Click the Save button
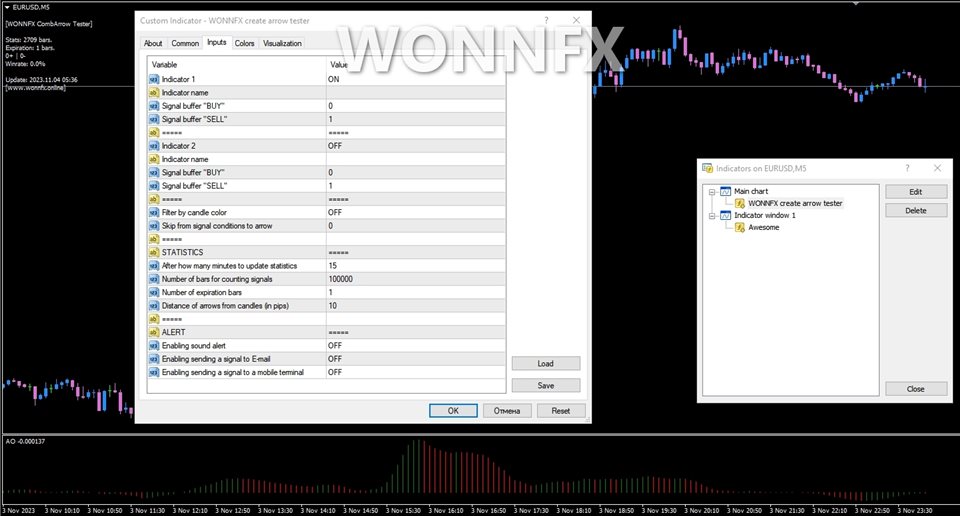 [546, 386]
